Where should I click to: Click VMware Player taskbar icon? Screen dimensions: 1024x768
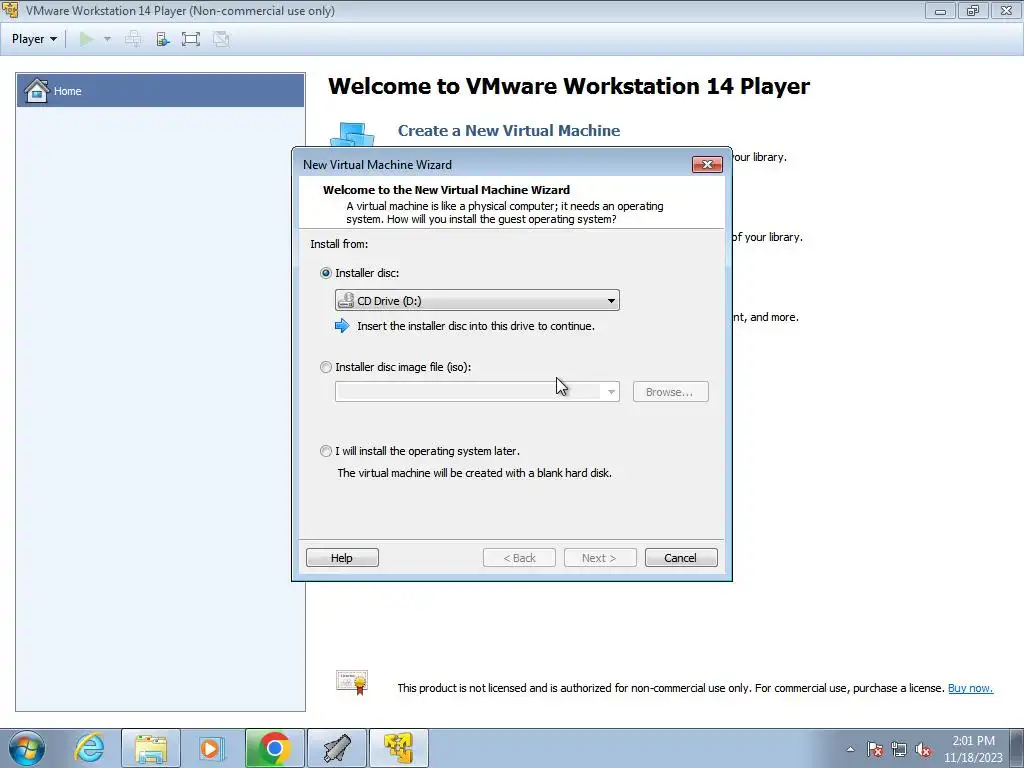(399, 748)
